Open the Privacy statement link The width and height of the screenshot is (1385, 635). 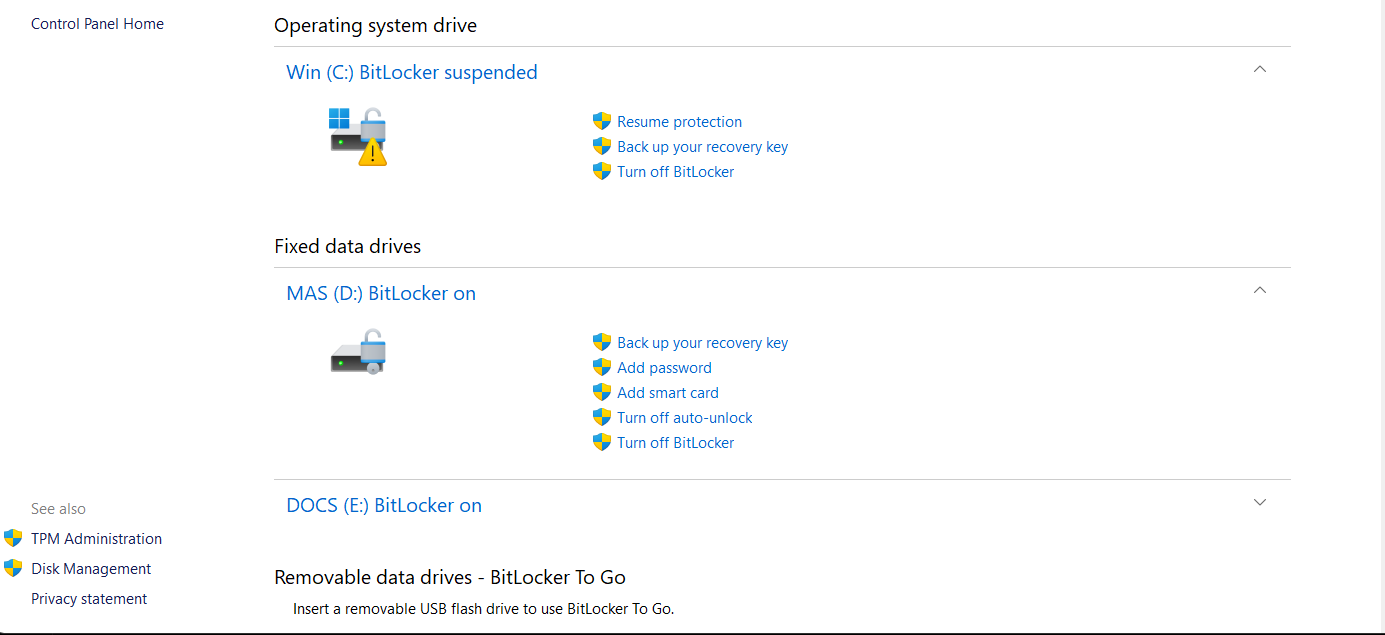pyautogui.click(x=89, y=598)
